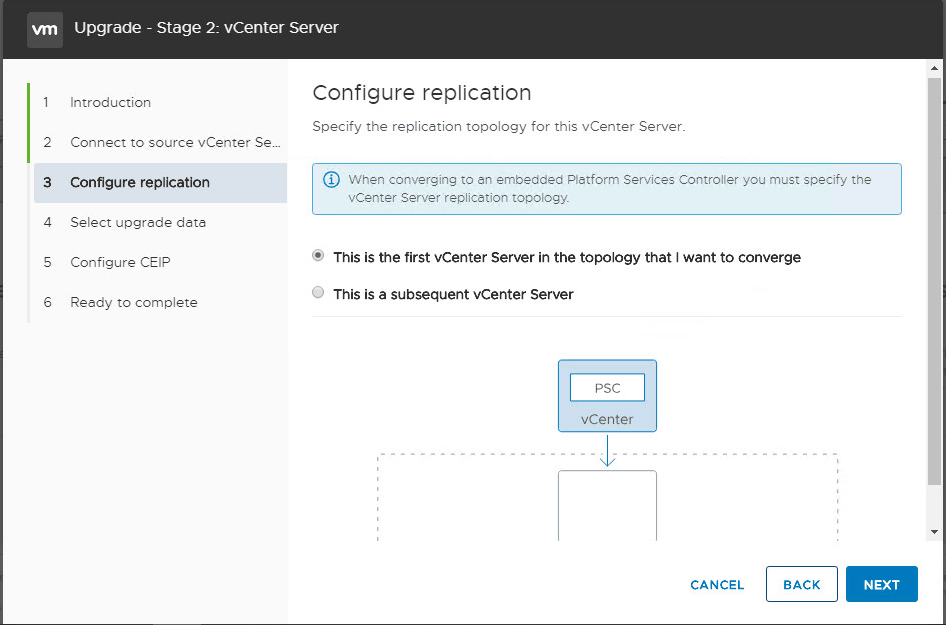Click the downward arrow connector in the diagram
Screen dimensions: 946x625
click(607, 450)
